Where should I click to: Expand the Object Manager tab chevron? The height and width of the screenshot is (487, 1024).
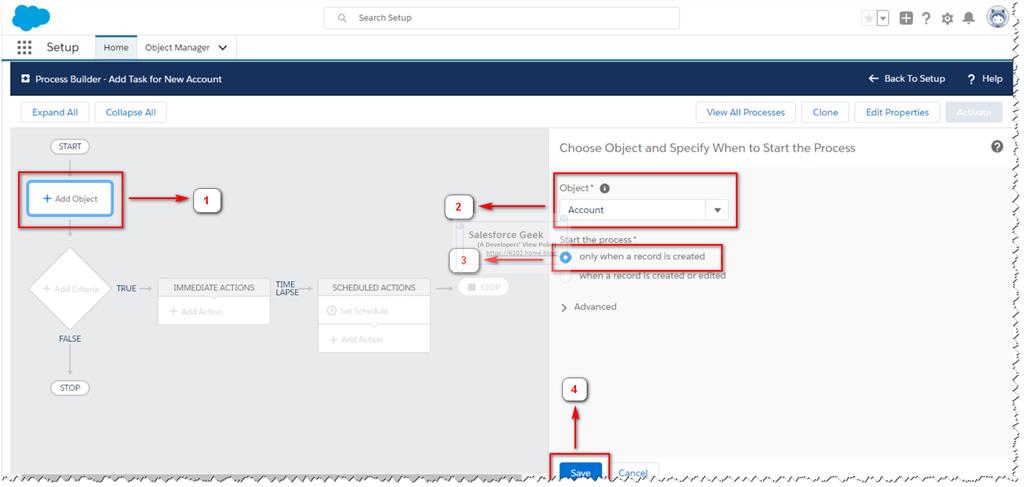coord(223,48)
